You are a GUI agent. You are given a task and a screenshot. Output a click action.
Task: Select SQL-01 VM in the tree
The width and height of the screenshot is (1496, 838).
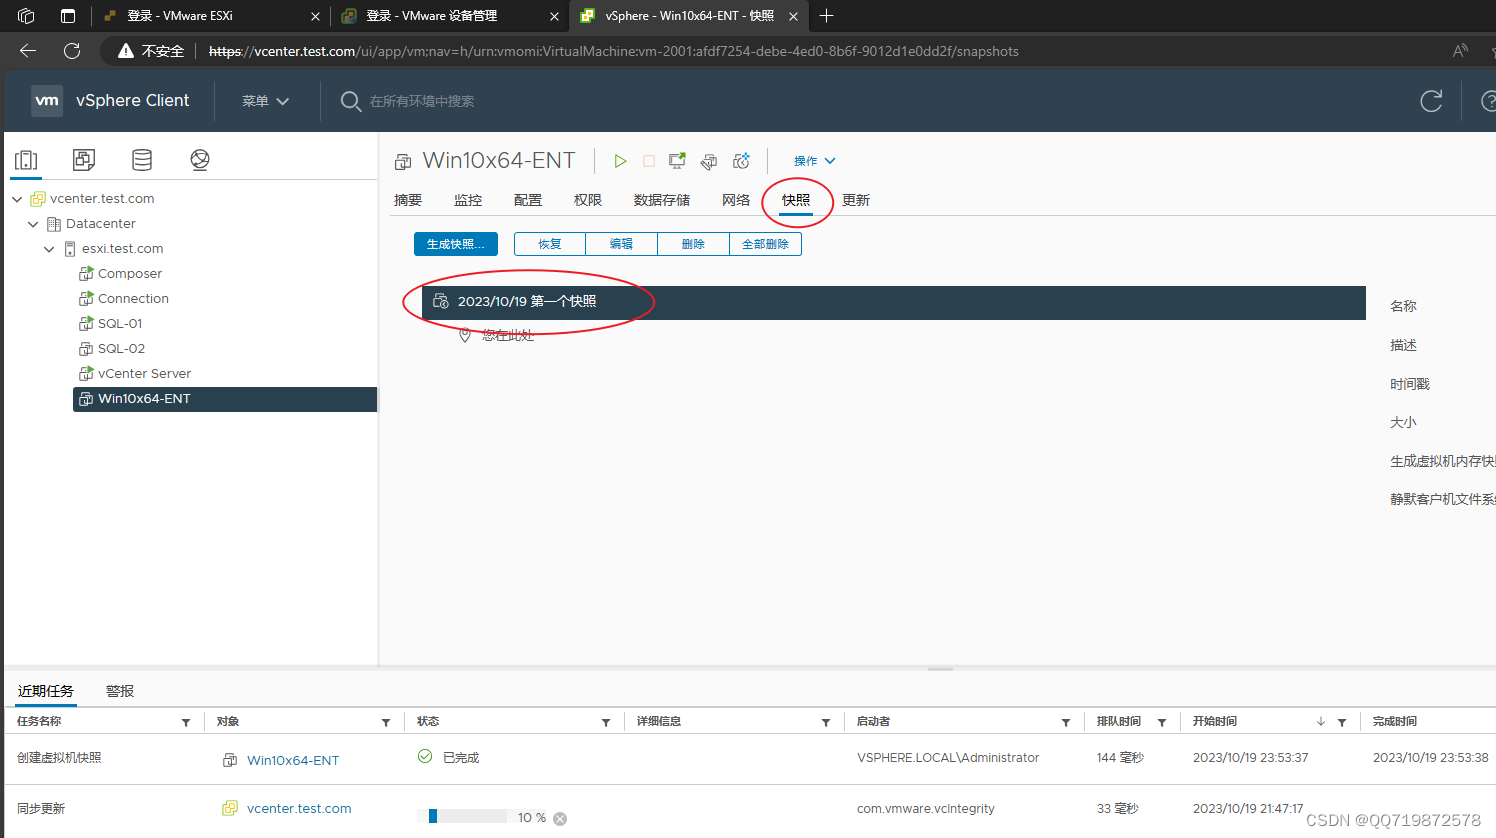point(120,324)
